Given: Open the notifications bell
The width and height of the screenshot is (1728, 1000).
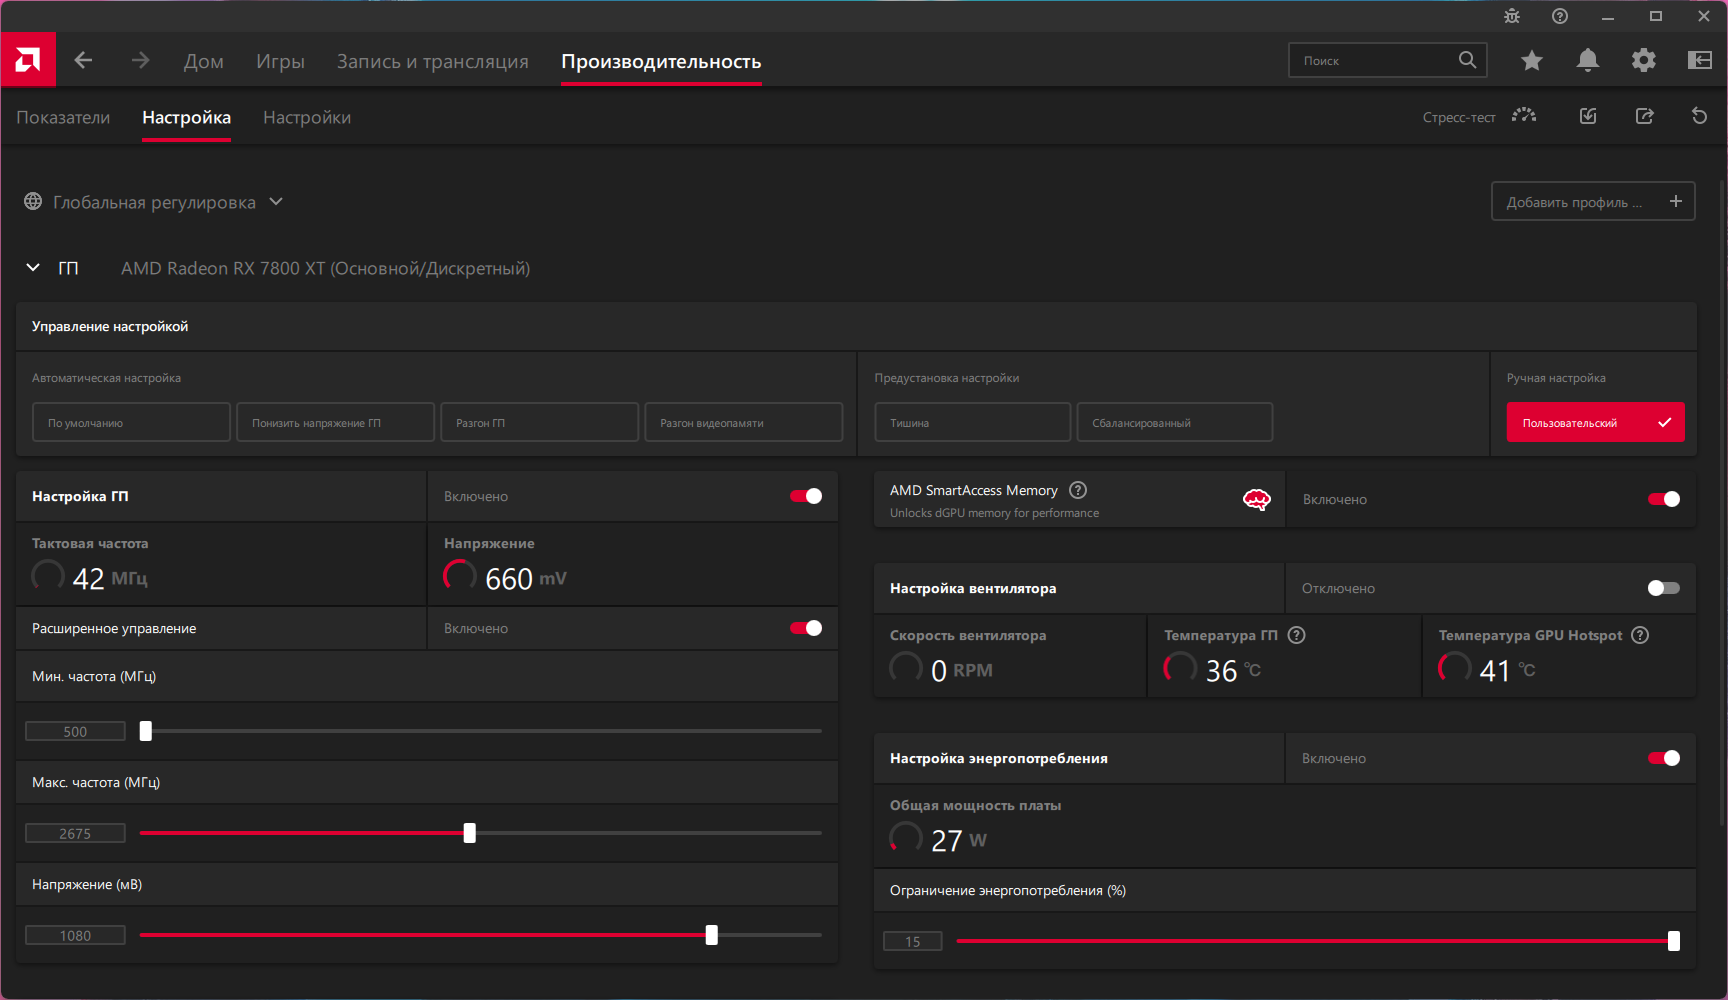Looking at the screenshot, I should click(1587, 61).
